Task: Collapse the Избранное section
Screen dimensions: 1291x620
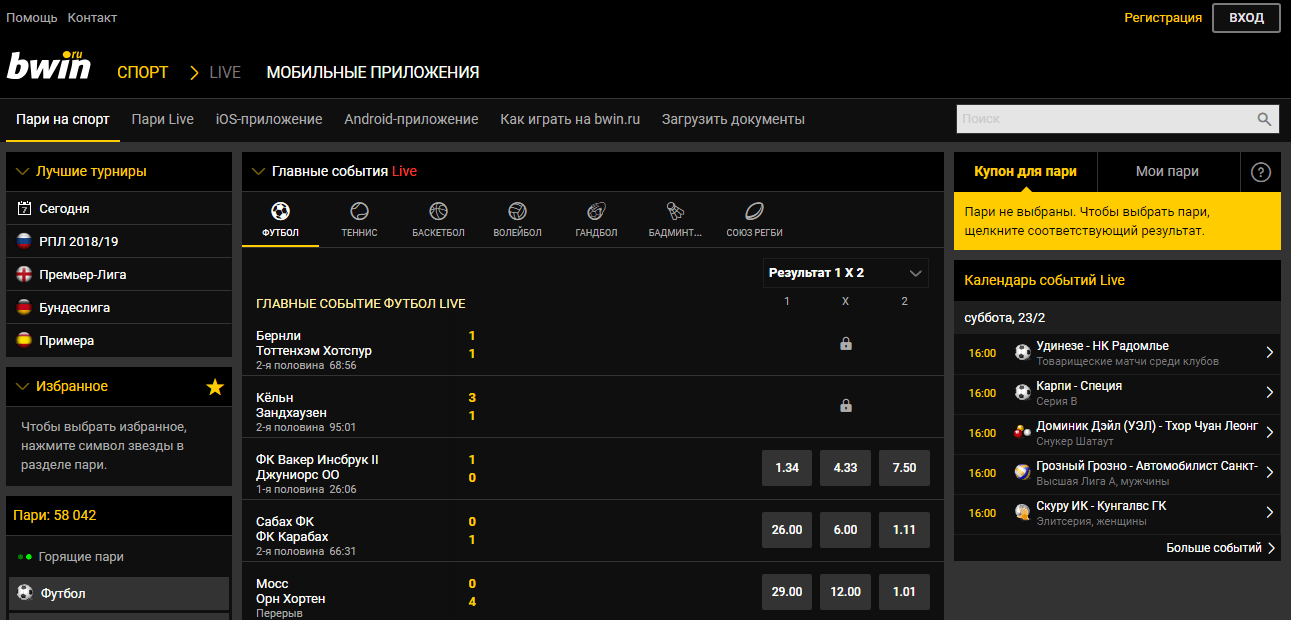Action: 22,387
